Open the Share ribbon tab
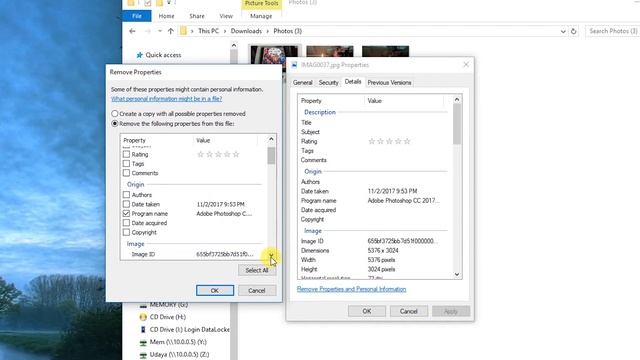This screenshot has width=640, height=360. pyautogui.click(x=197, y=16)
